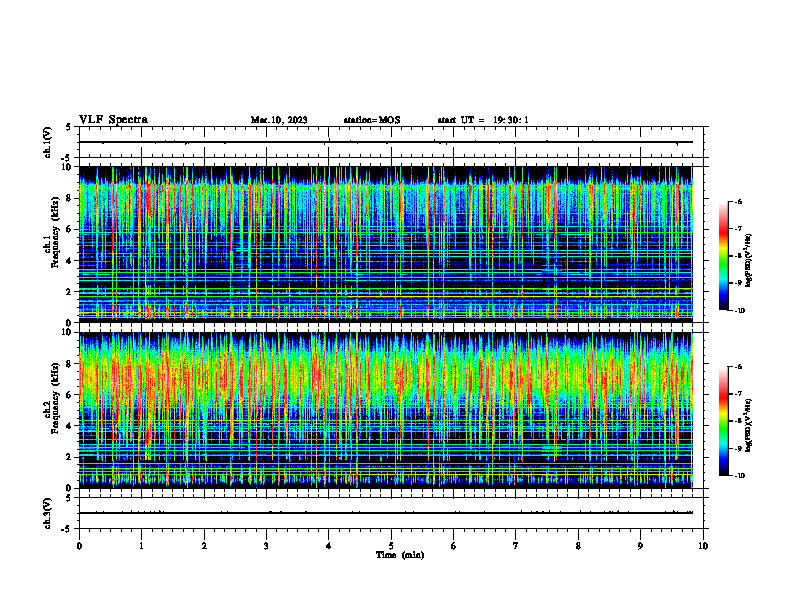Click the "-5" volt tick of ch.3(V) panel
Screen dimensions: 792x612
coord(67,529)
